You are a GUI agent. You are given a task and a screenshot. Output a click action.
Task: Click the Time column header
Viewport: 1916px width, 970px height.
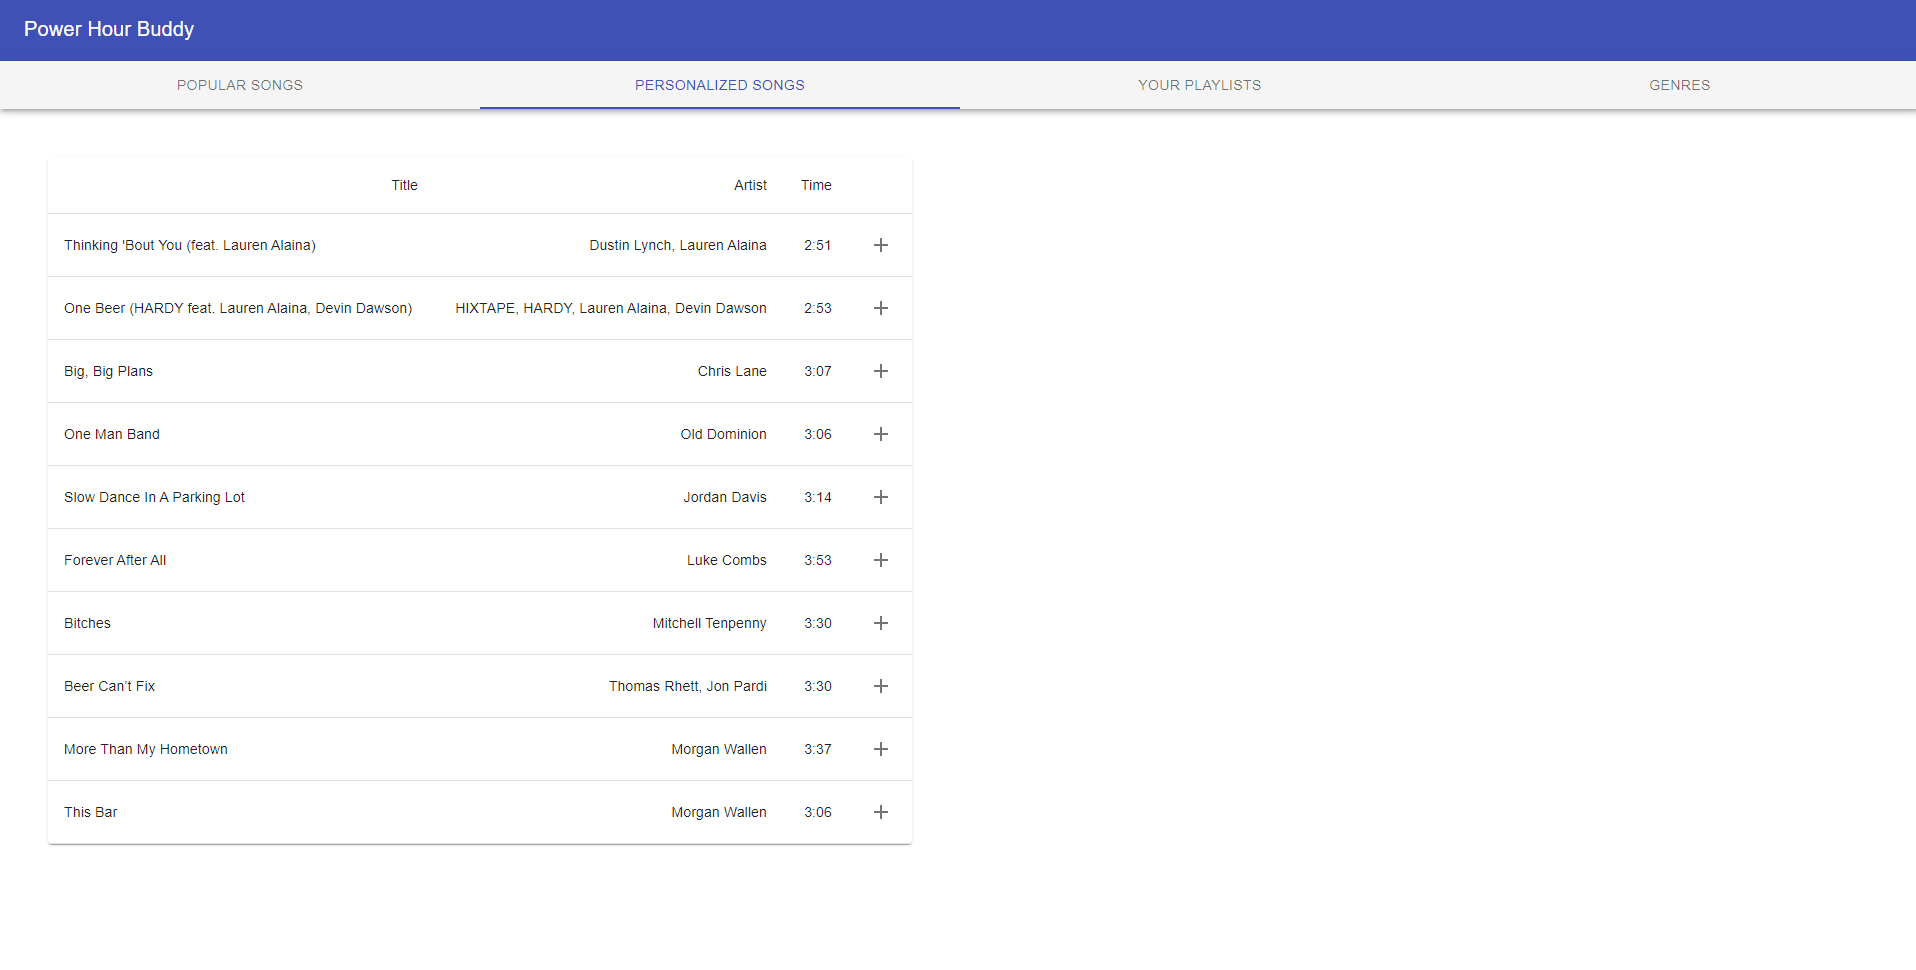tap(816, 185)
